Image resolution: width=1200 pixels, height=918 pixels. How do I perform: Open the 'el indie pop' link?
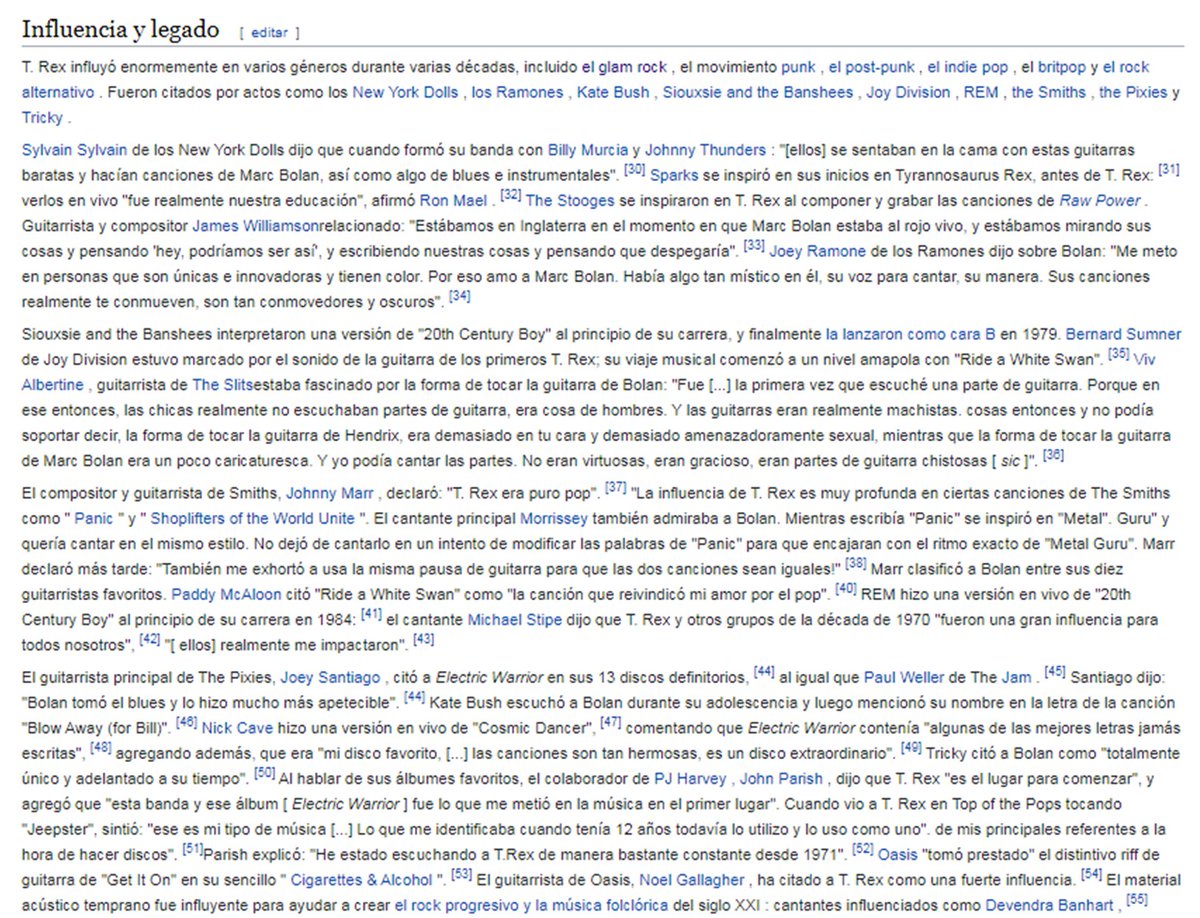(x=968, y=68)
